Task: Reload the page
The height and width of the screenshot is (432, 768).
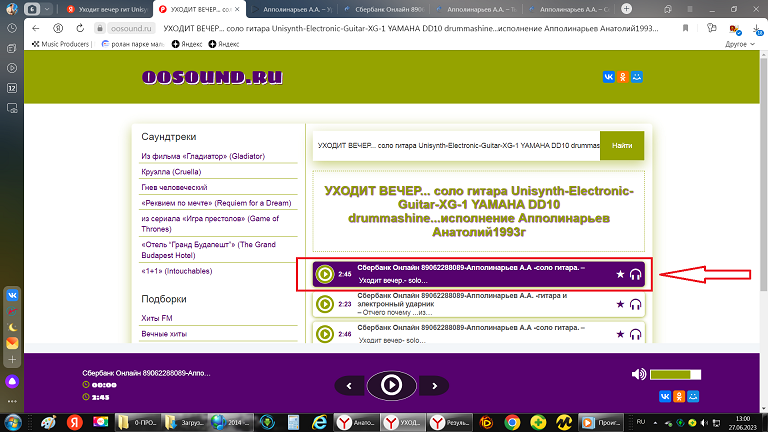Action: (80, 28)
